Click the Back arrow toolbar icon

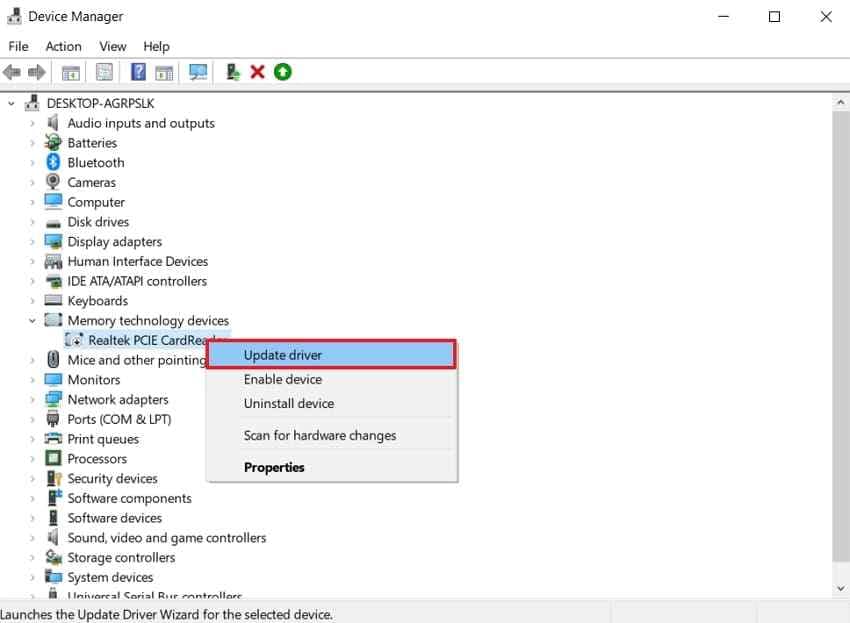point(12,72)
